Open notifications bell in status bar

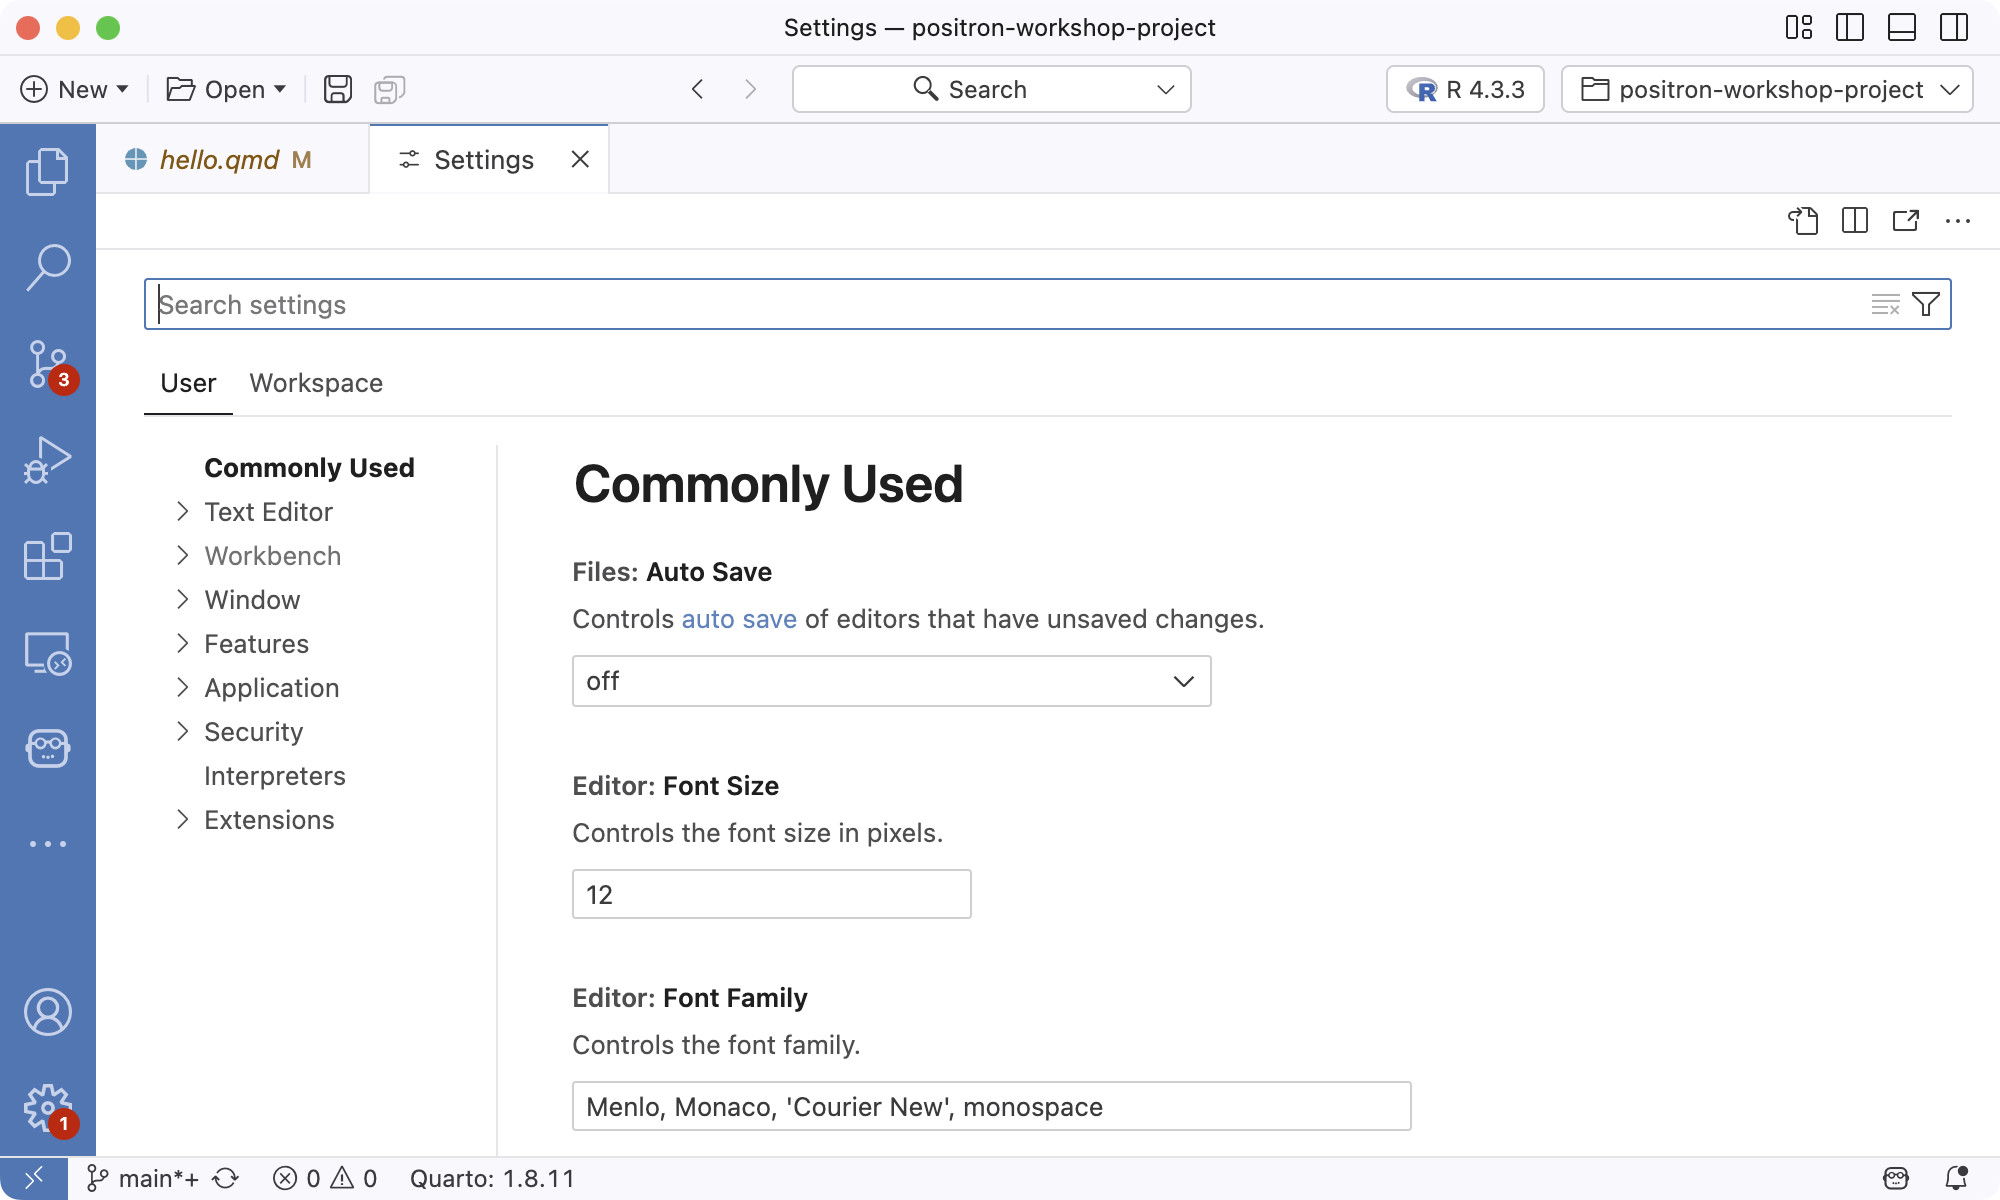pos(1957,1178)
